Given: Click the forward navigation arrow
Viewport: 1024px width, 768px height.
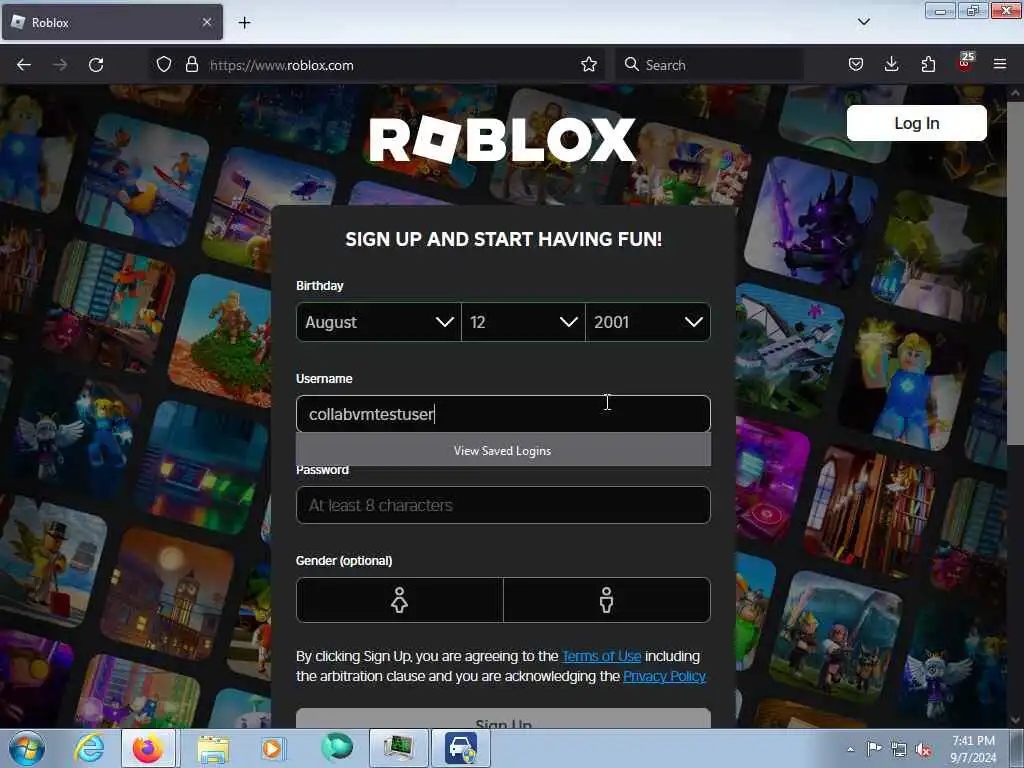Looking at the screenshot, I should click(x=60, y=65).
